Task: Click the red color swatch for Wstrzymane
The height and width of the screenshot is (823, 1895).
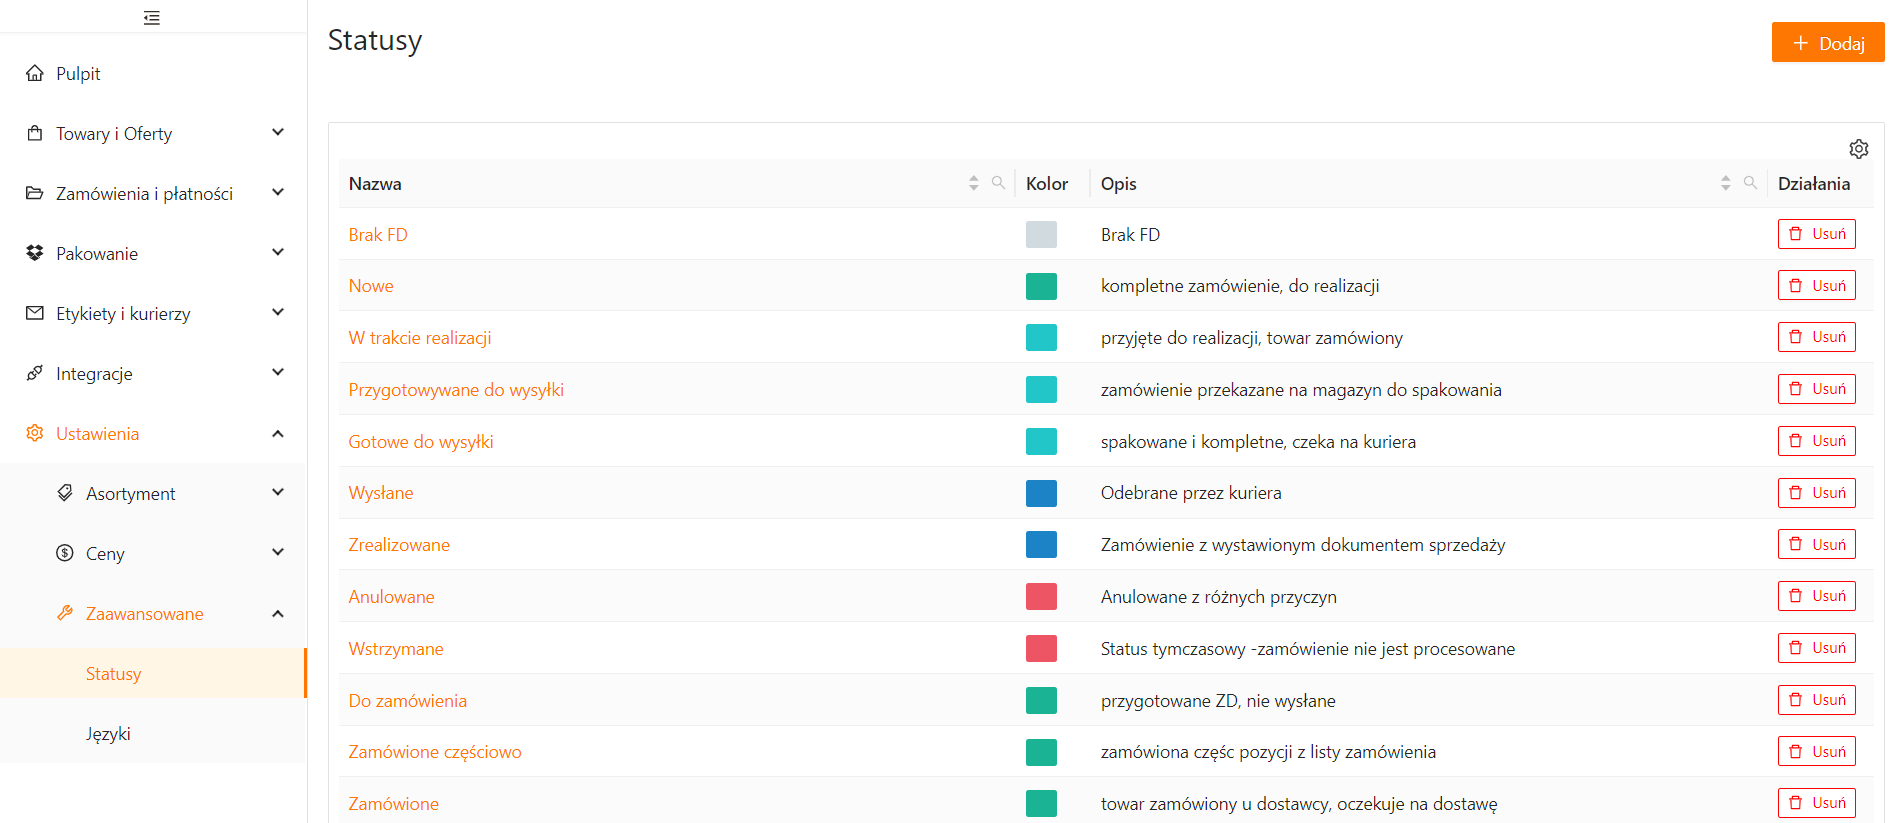Action: [1041, 648]
